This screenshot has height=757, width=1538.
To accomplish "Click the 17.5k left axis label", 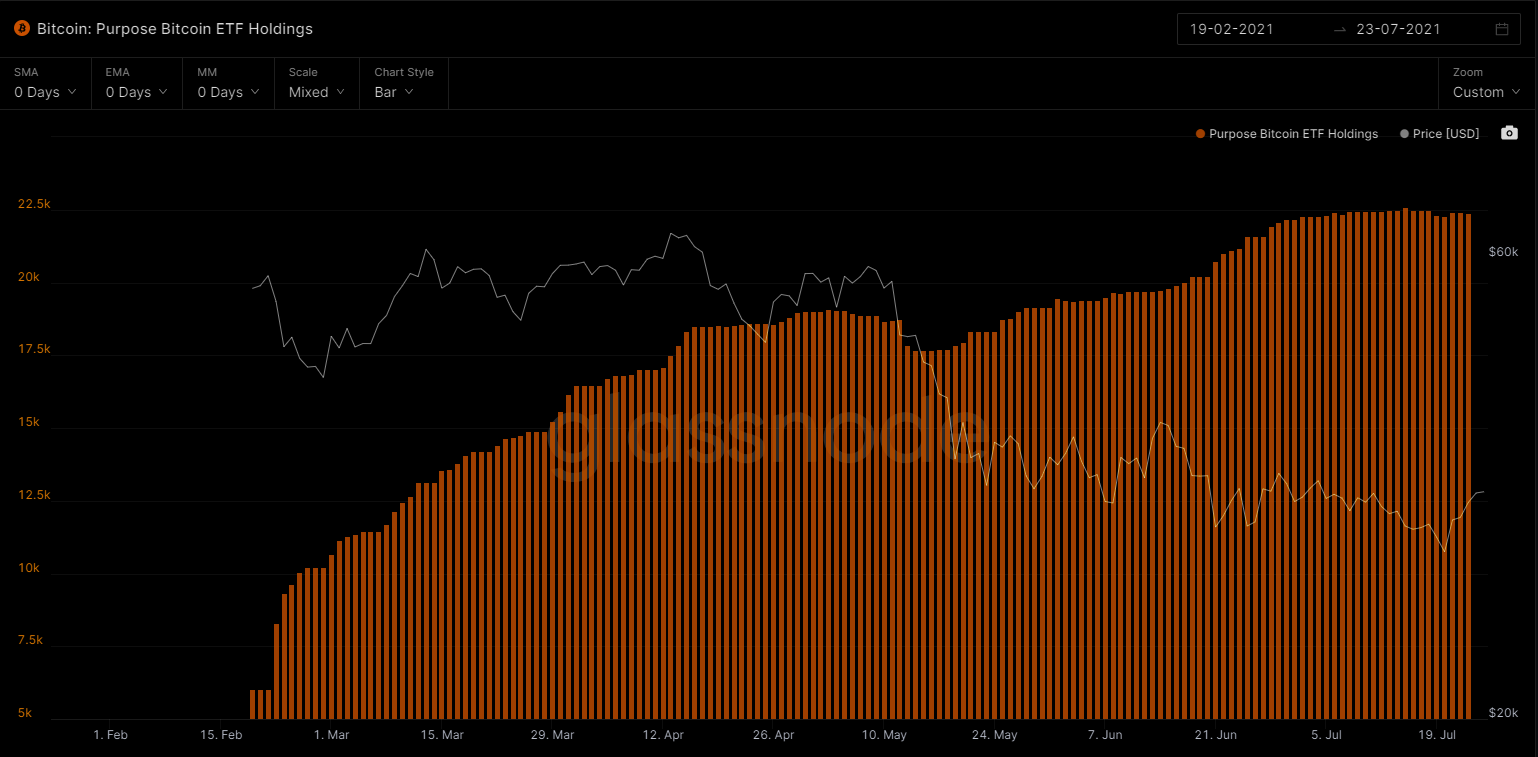I will coord(34,349).
